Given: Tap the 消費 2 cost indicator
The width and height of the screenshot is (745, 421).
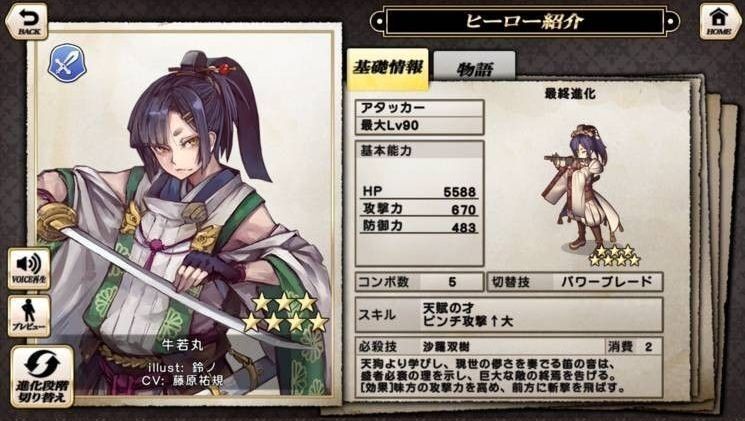Looking at the screenshot, I should (634, 346).
